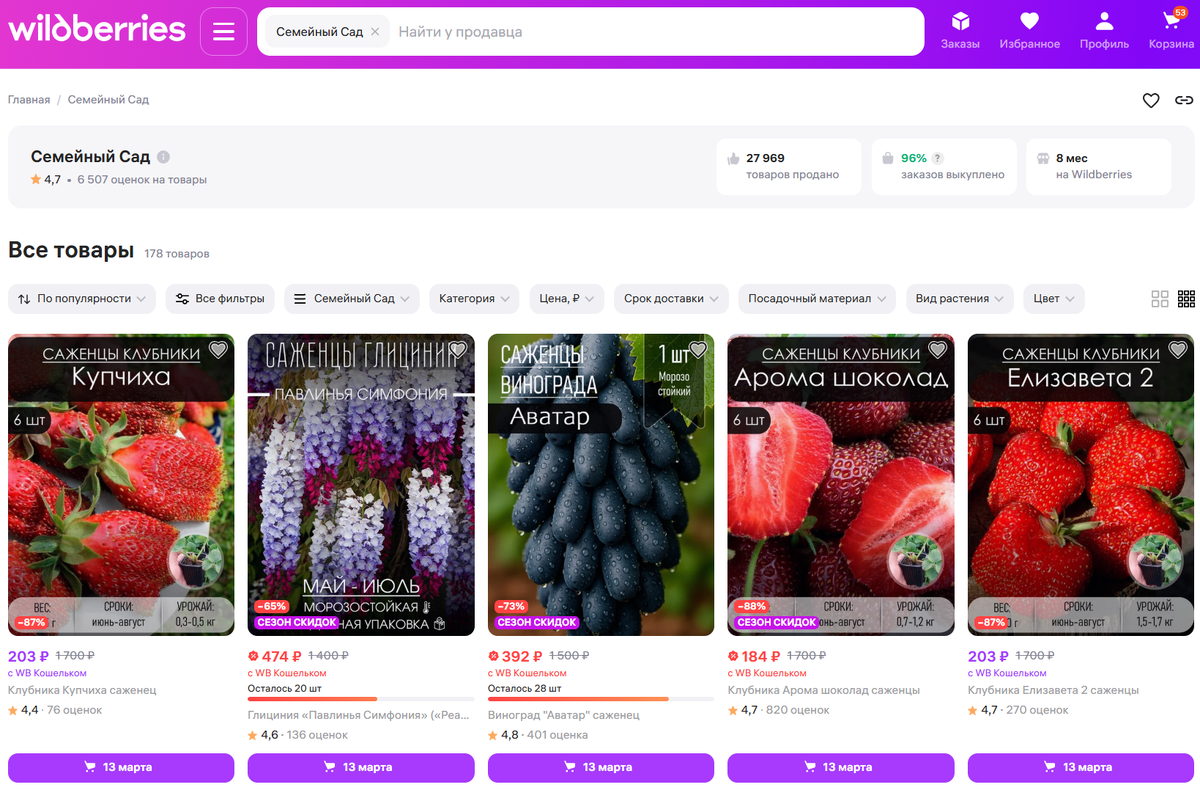Open the Все фильтры panel
Viewport: 1200px width, 790px height.
[220, 298]
